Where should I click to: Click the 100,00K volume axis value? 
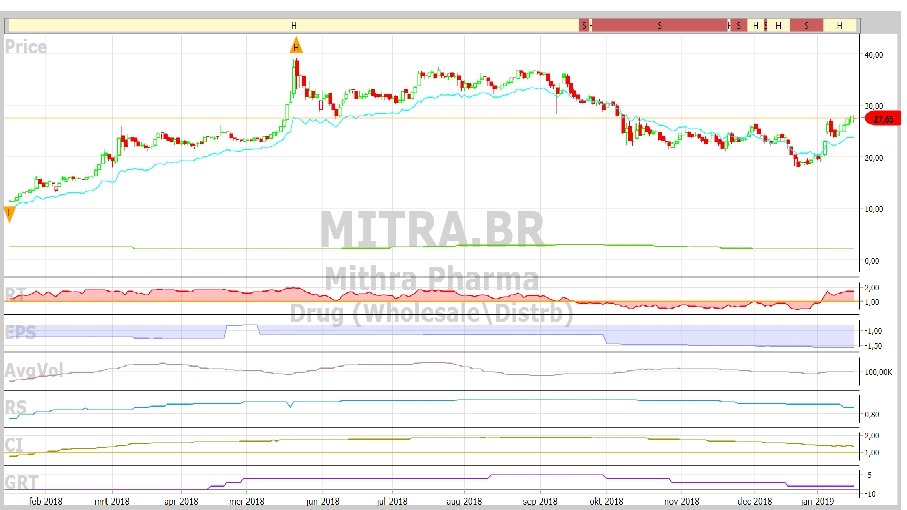[878, 372]
